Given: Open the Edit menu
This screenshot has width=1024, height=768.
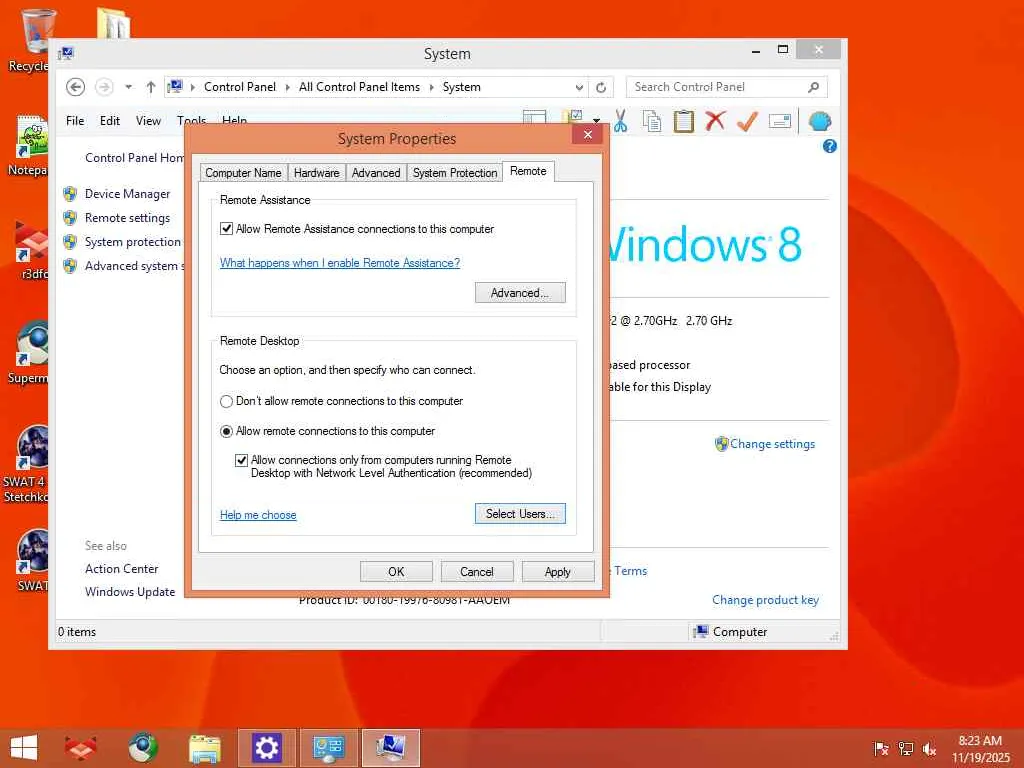Looking at the screenshot, I should (110, 121).
